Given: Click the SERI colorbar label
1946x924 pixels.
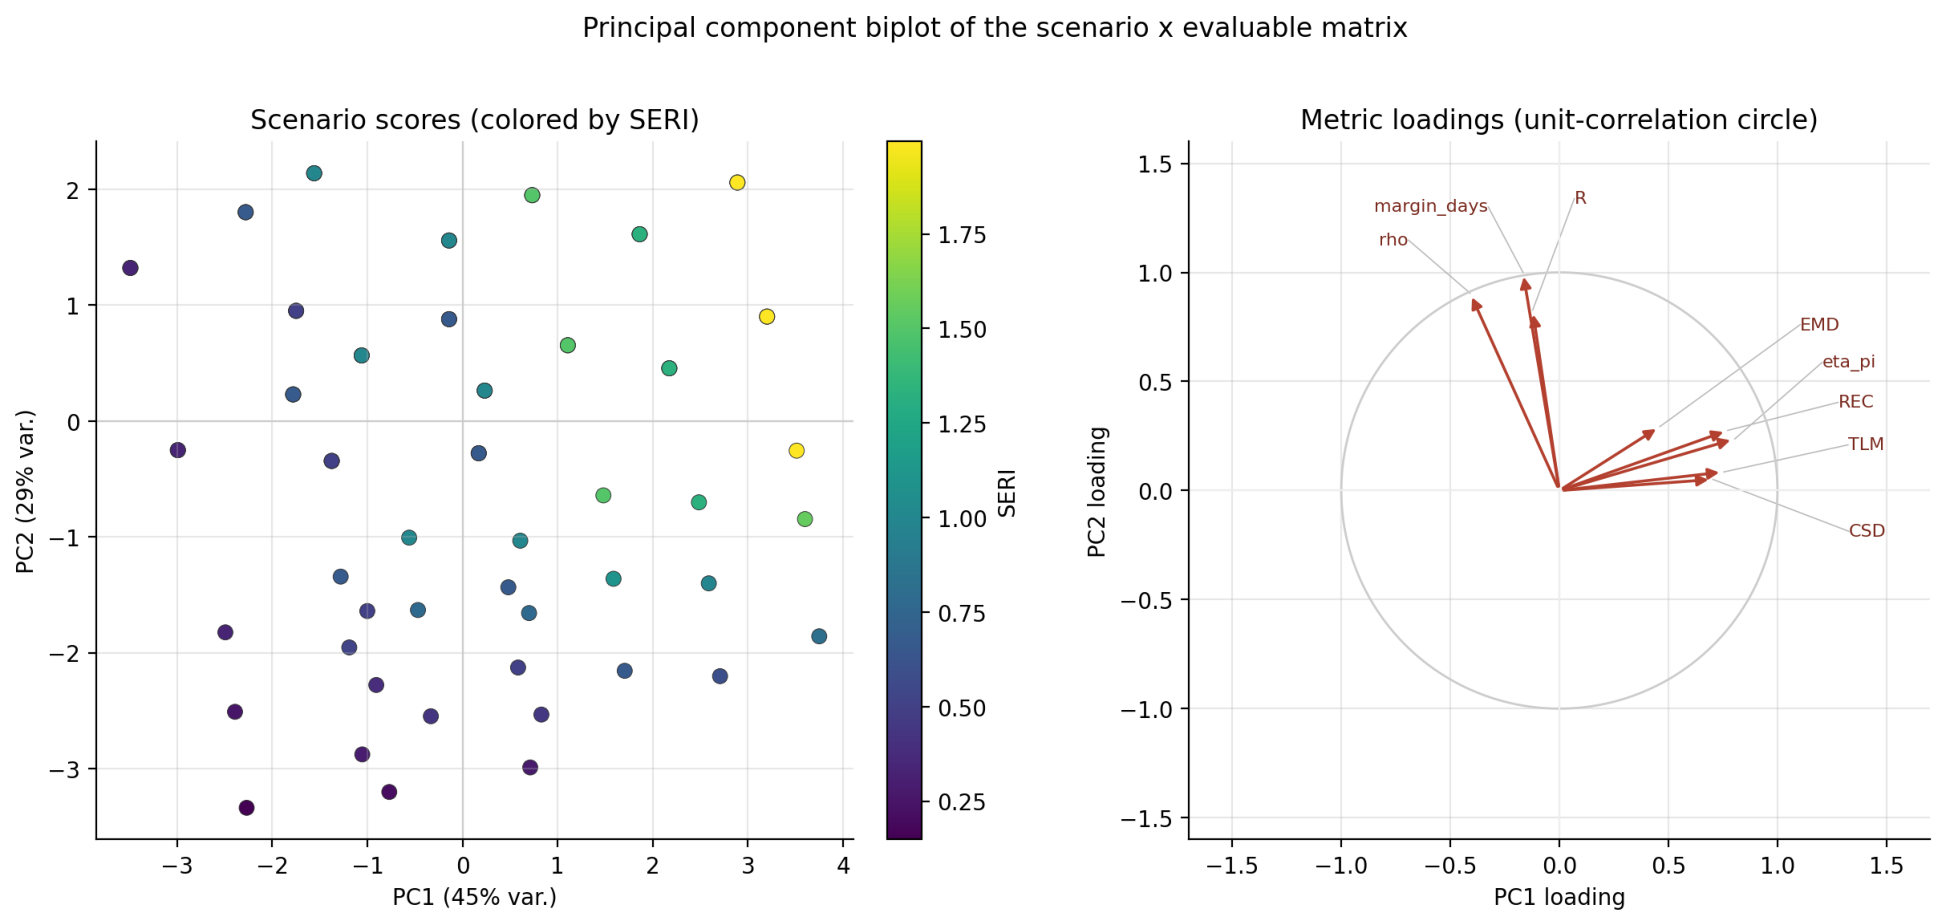Looking at the screenshot, I should 1007,492.
